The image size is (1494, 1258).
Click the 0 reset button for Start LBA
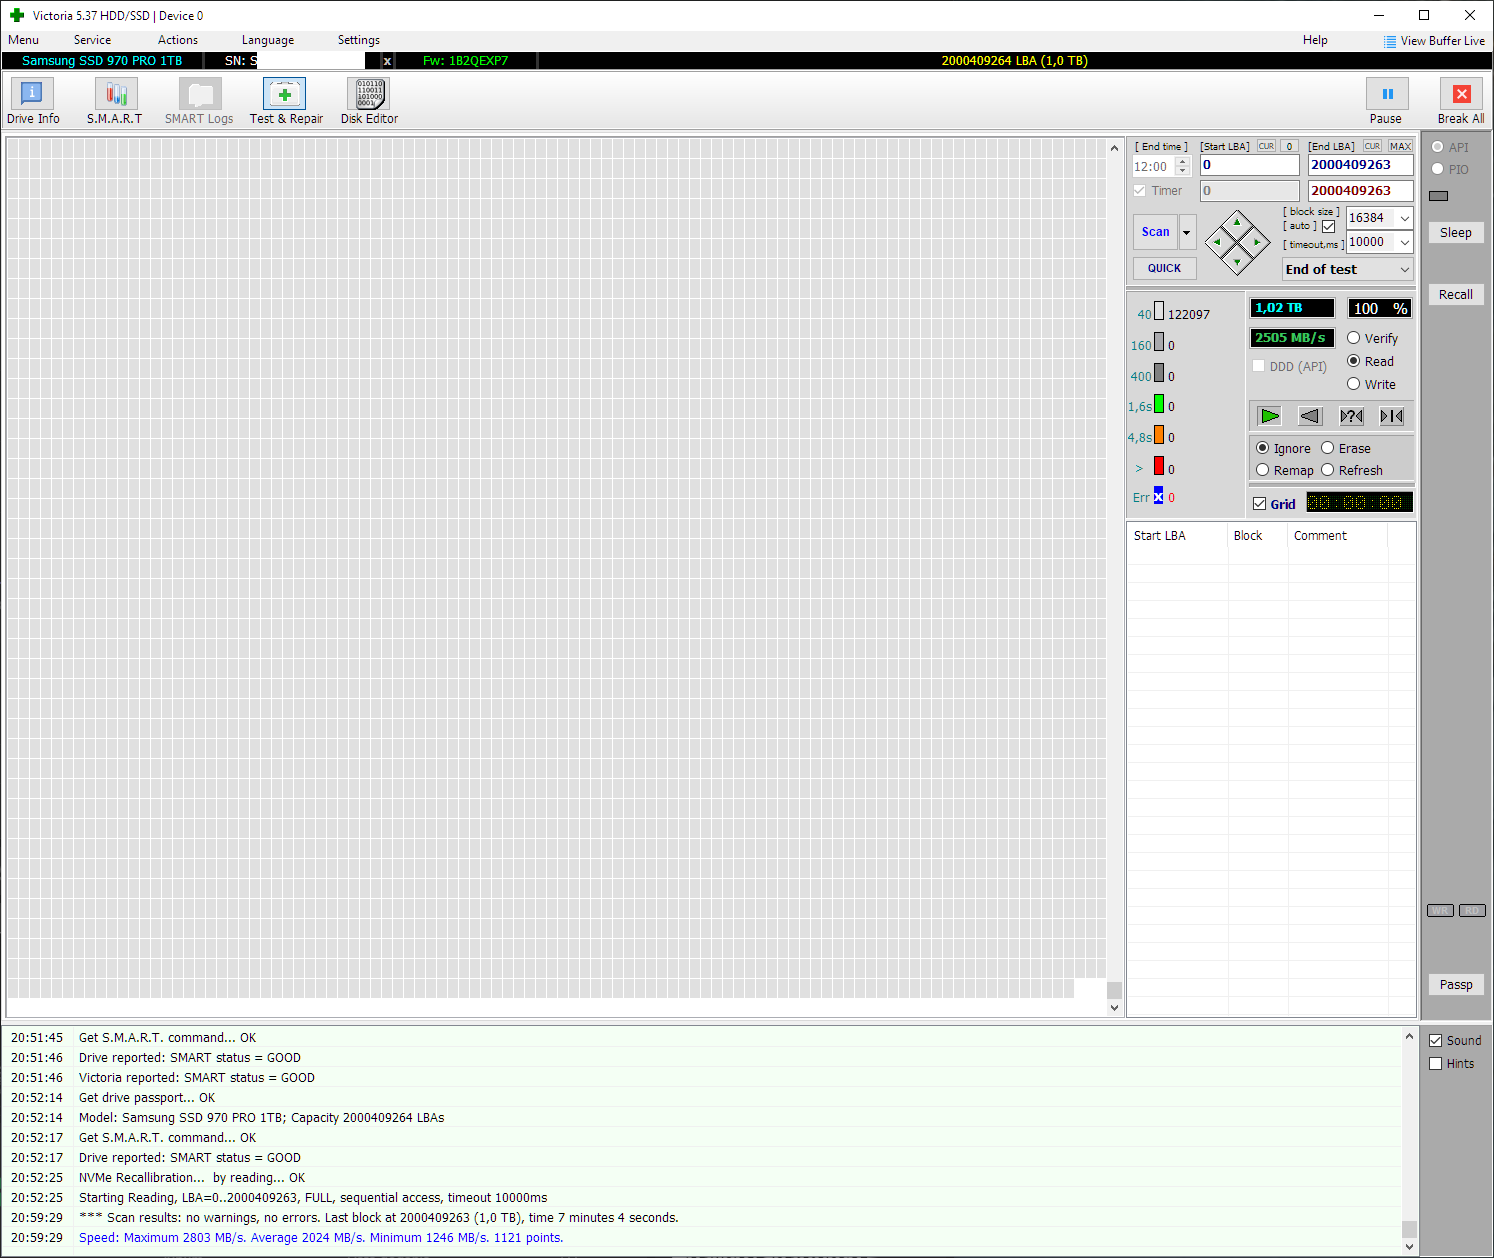coord(1290,146)
